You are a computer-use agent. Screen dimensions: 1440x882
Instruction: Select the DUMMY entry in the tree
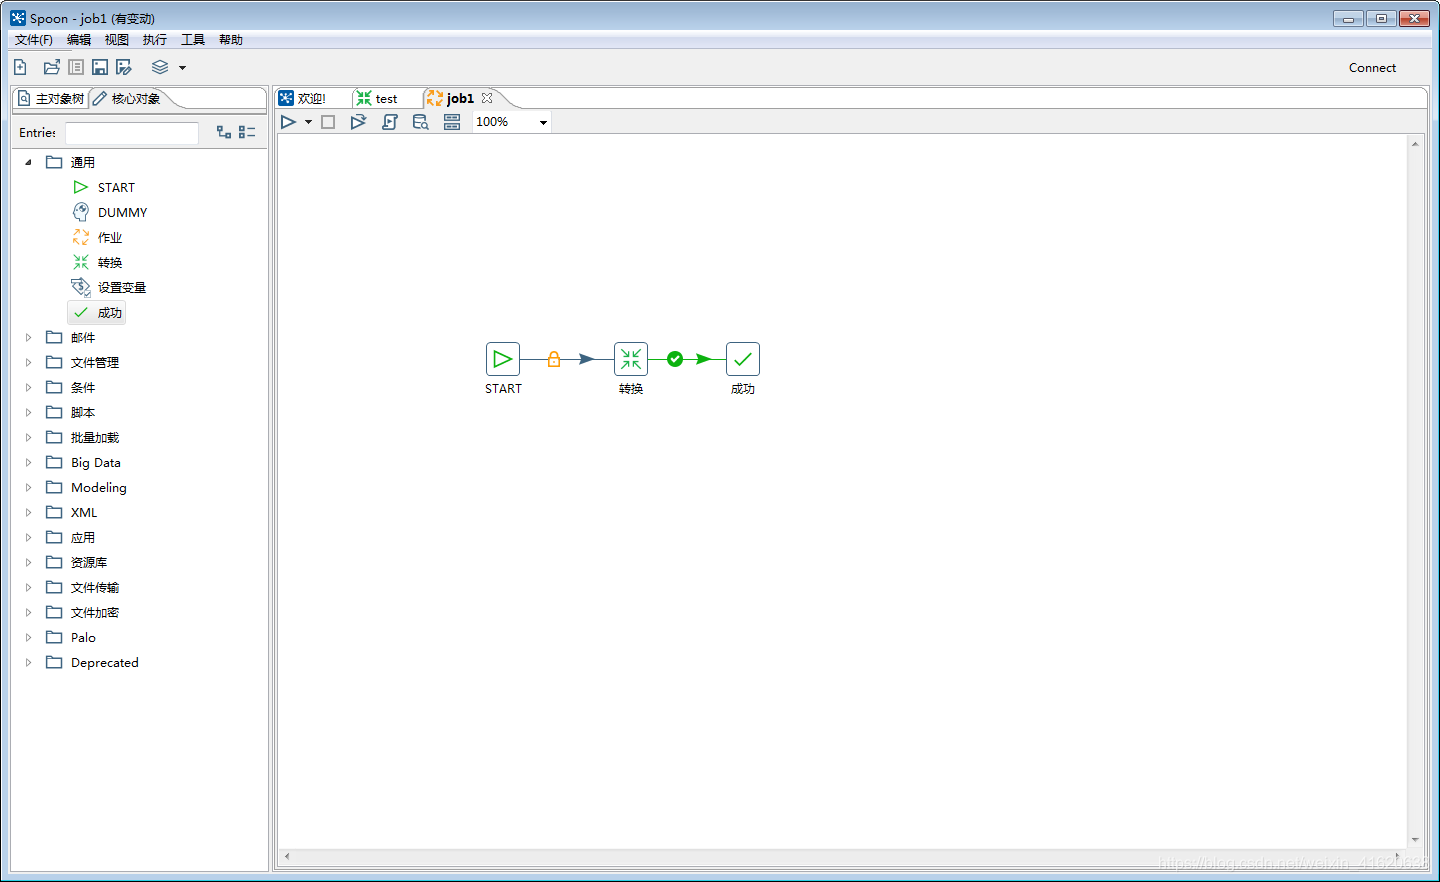(110, 212)
